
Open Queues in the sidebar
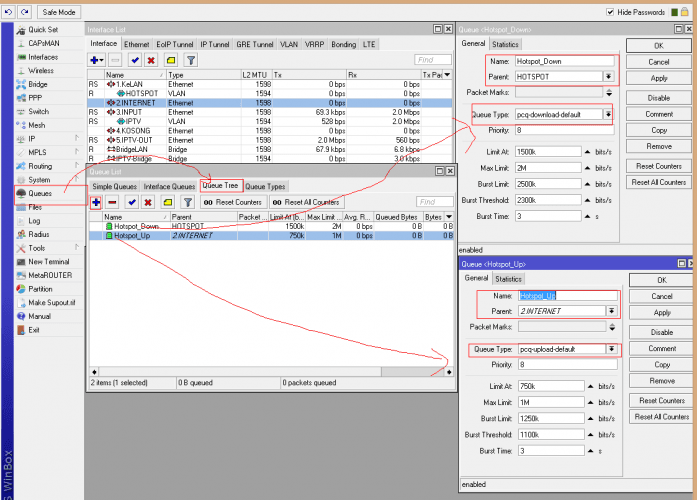point(40,193)
